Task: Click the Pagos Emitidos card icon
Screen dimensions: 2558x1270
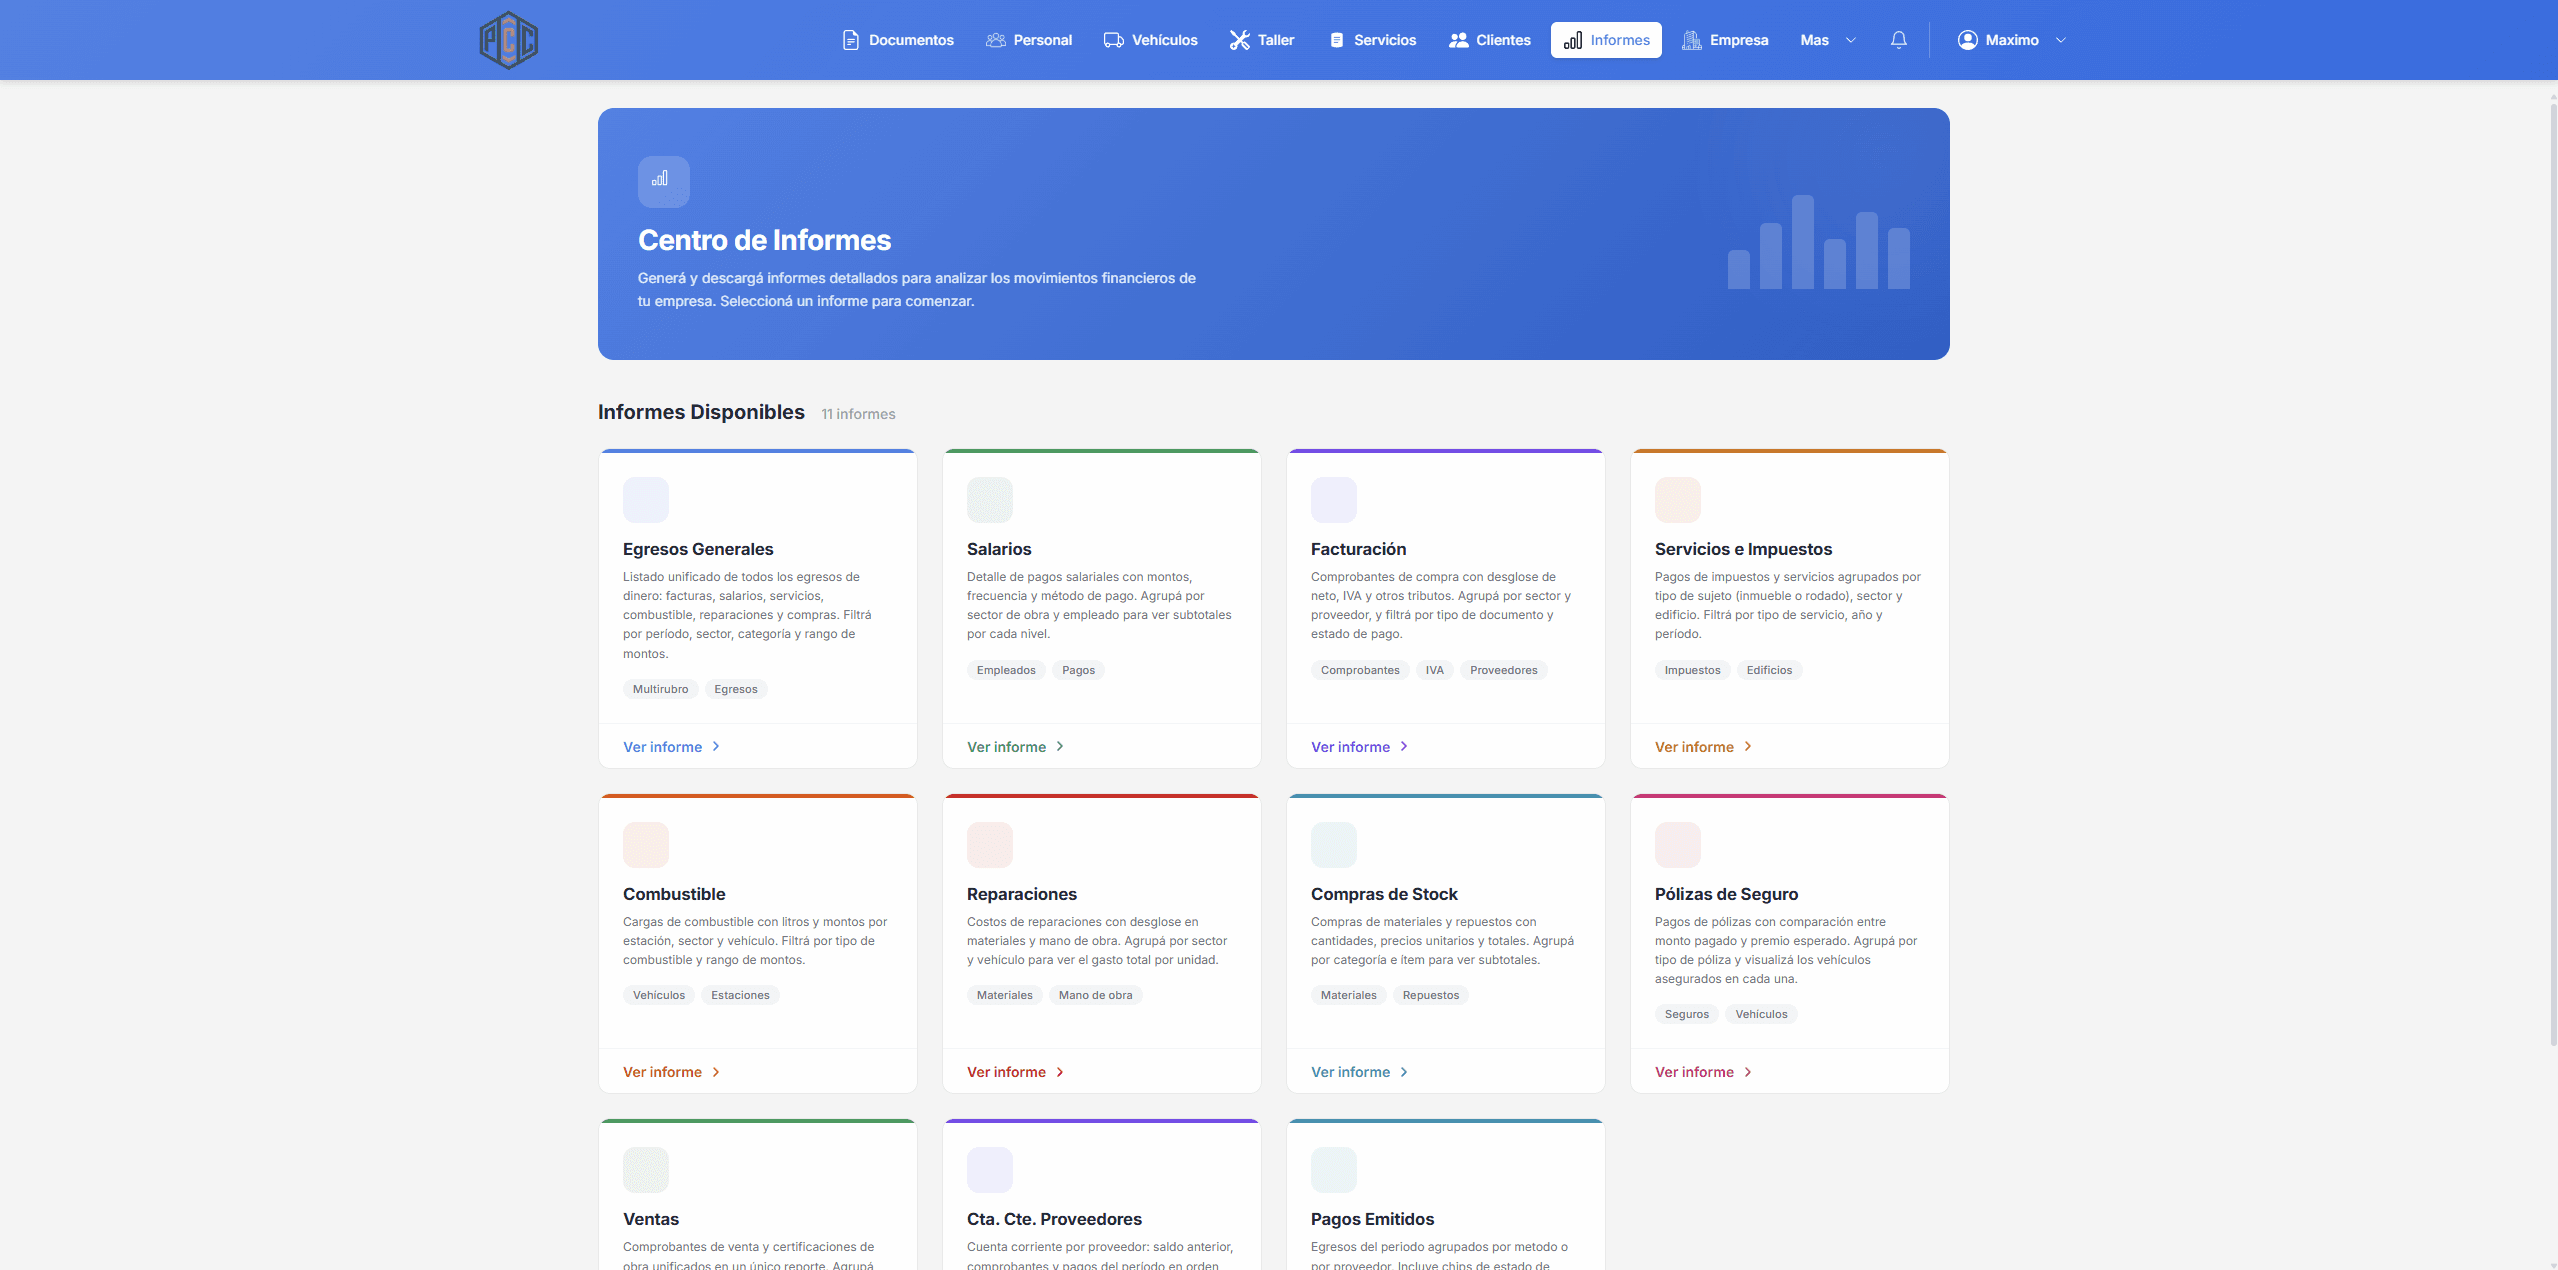Action: [1333, 1169]
